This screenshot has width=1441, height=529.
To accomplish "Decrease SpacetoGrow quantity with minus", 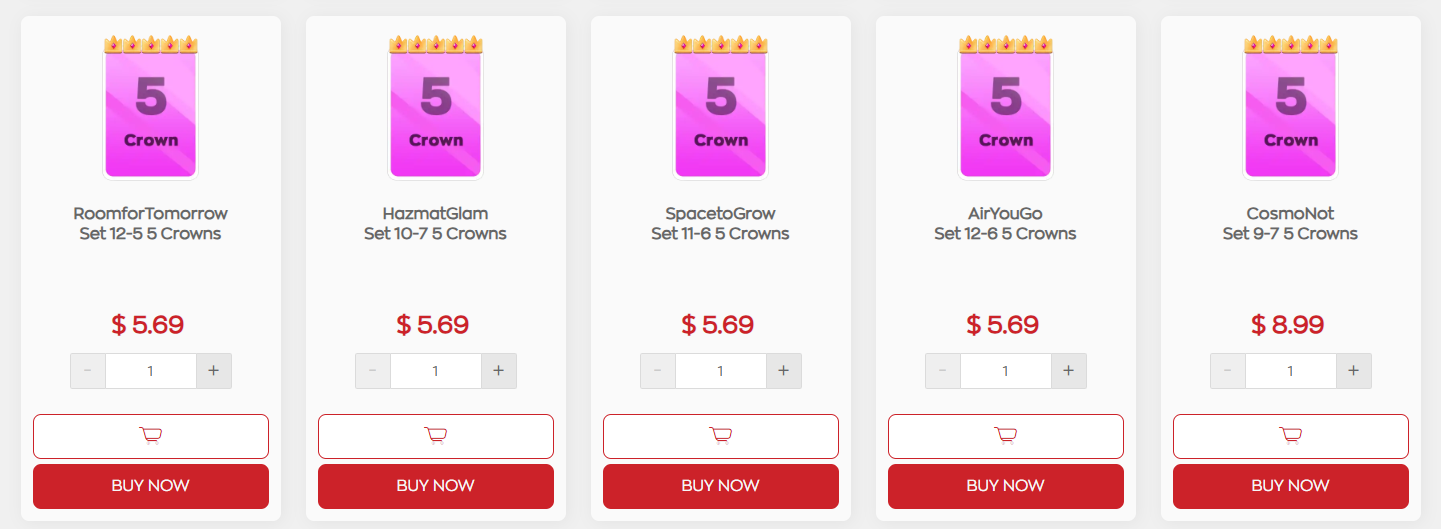I will pos(658,371).
